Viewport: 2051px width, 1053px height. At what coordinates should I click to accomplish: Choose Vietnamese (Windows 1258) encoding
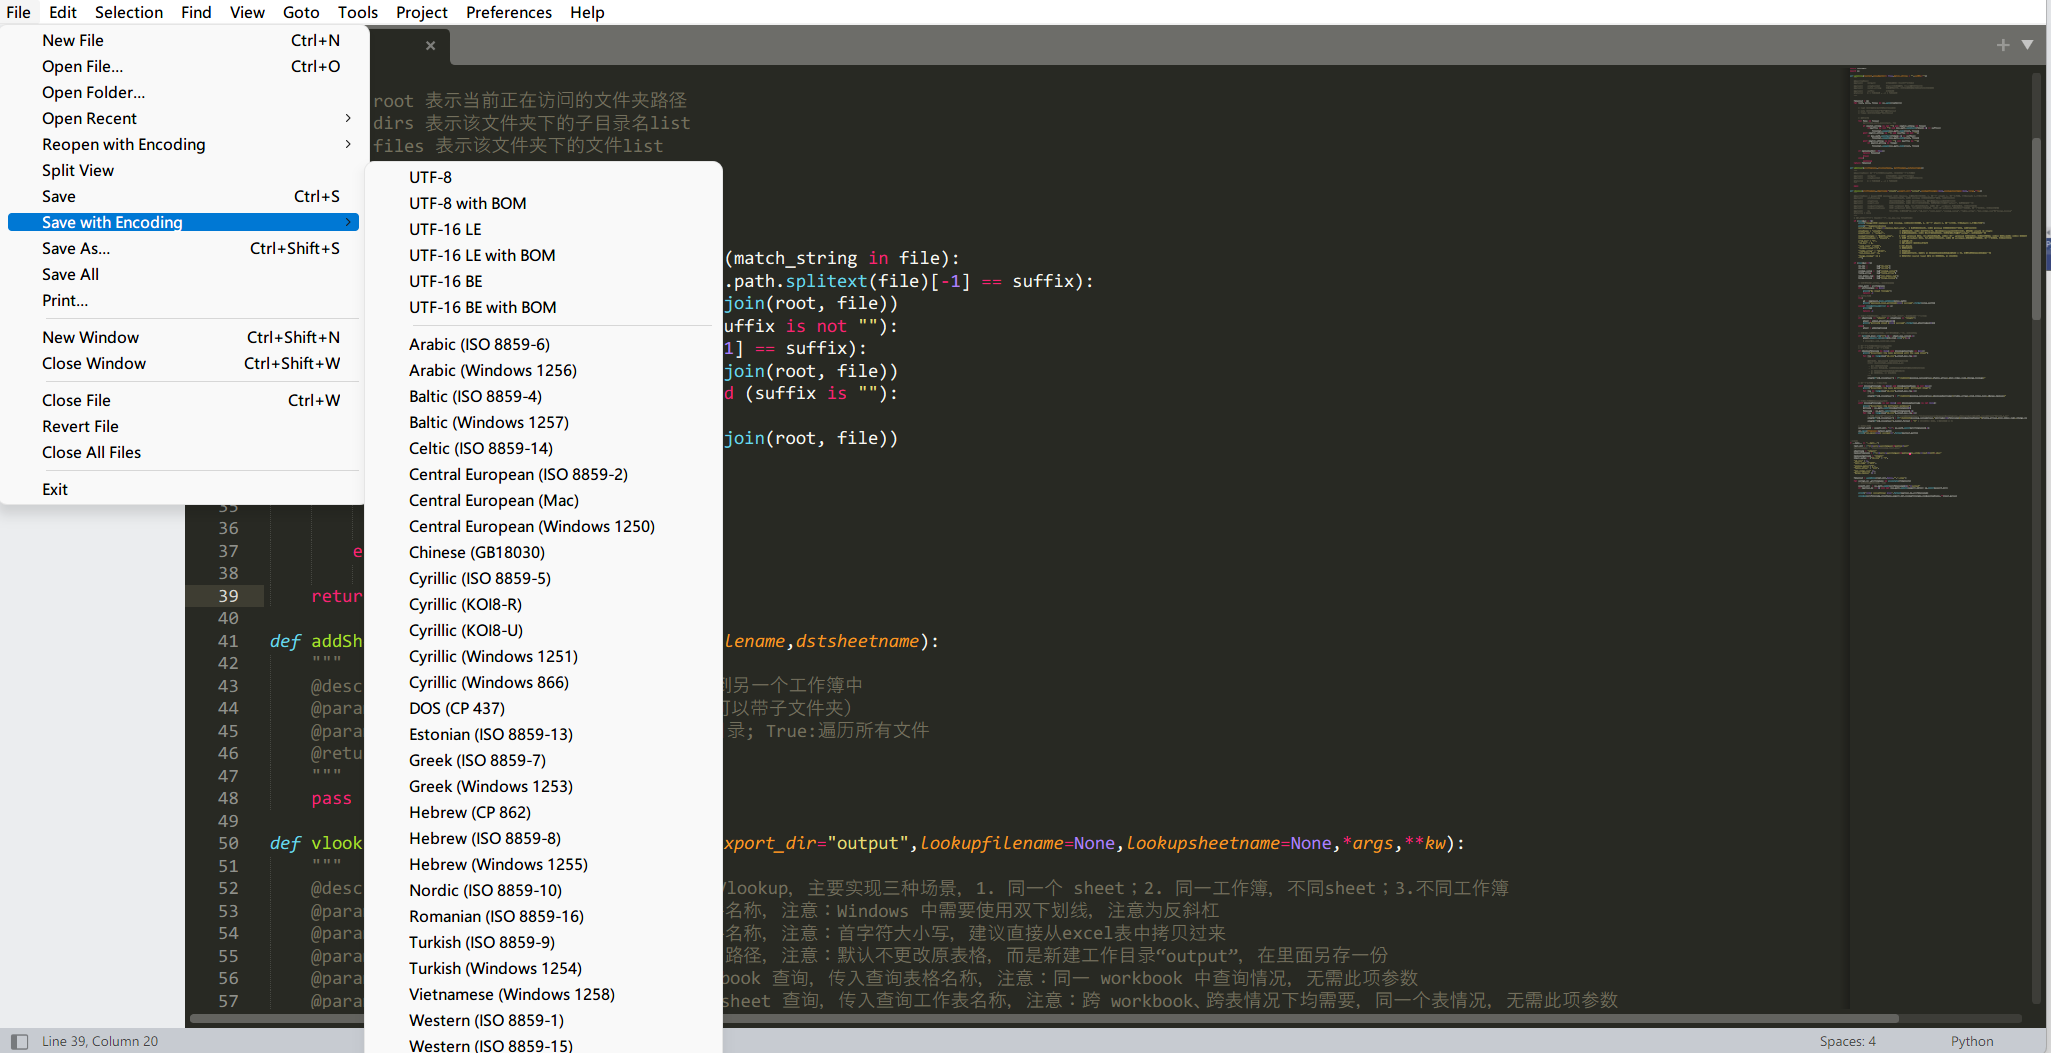543,994
